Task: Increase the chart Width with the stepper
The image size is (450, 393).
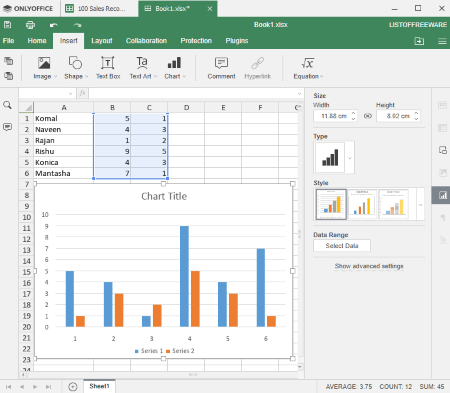Action: (353, 113)
